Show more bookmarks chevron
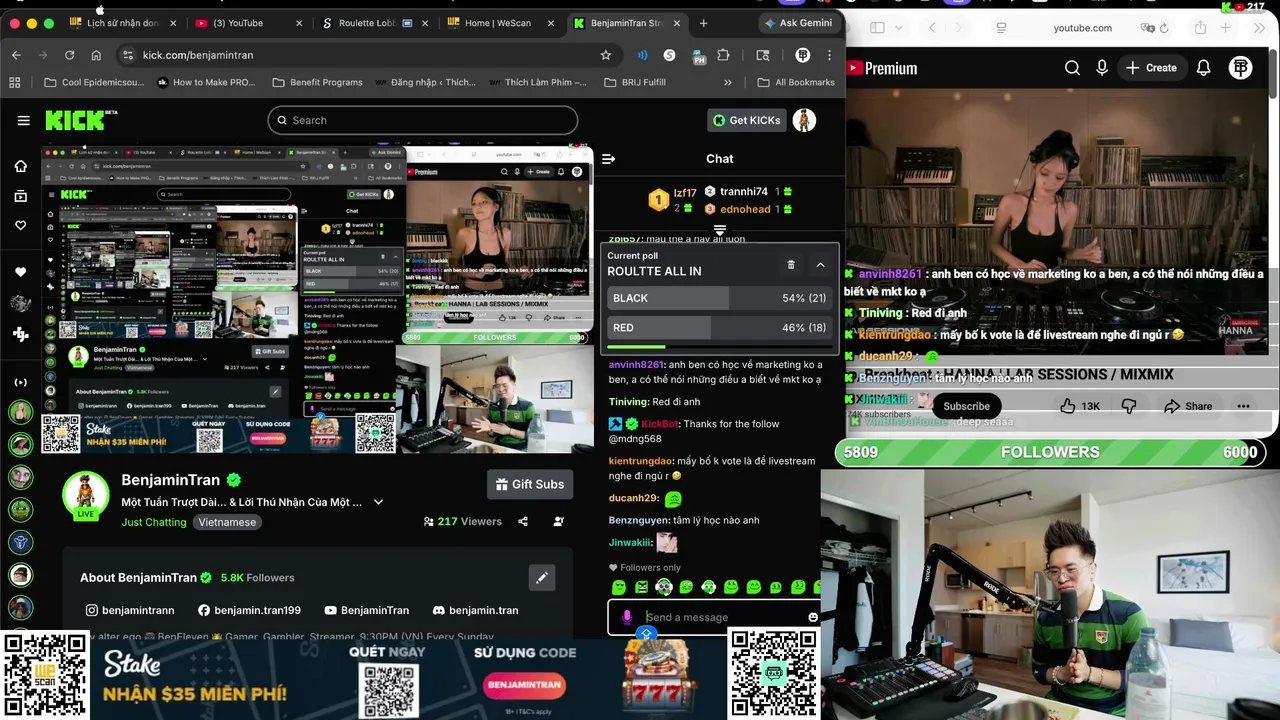 click(728, 82)
